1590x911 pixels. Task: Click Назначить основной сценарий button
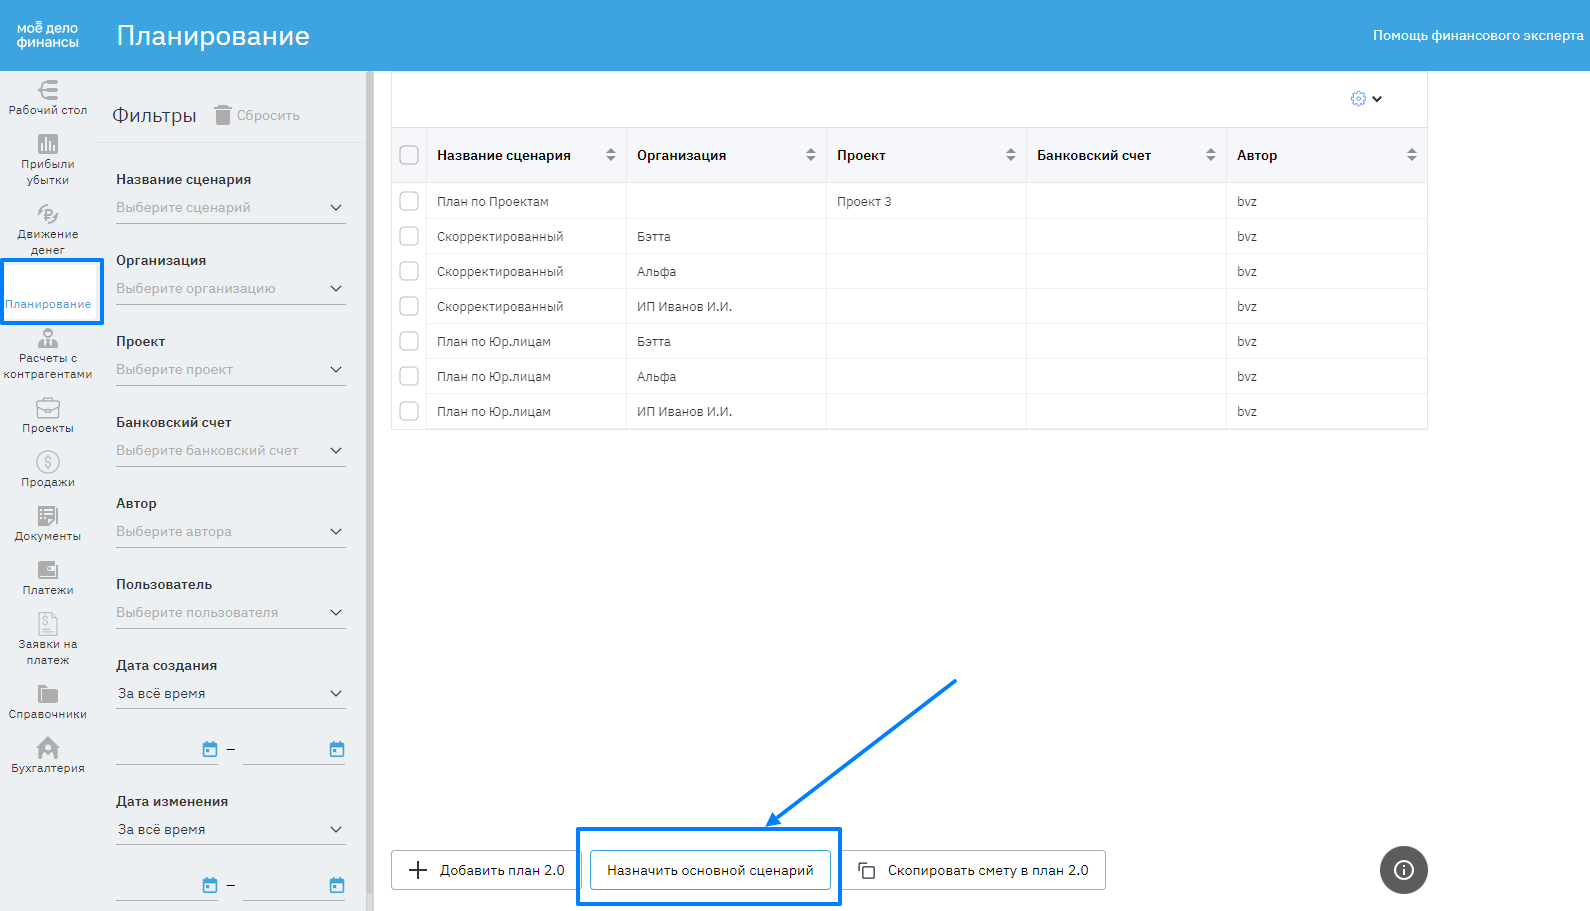point(710,870)
